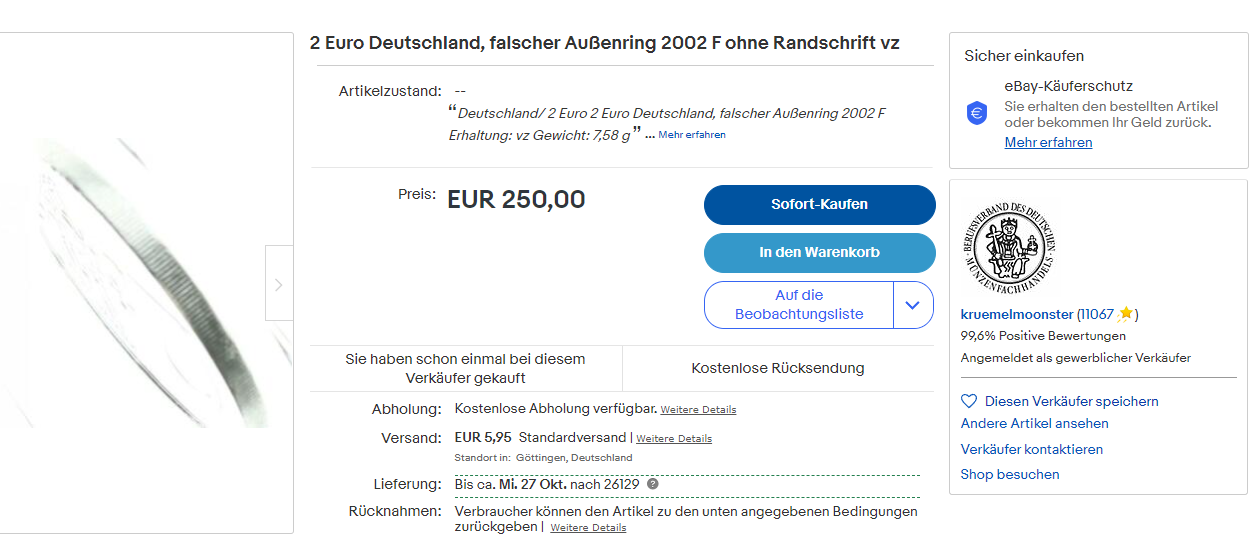Click the Sofort-Kaufen button
The height and width of the screenshot is (534, 1254).
[x=819, y=204]
